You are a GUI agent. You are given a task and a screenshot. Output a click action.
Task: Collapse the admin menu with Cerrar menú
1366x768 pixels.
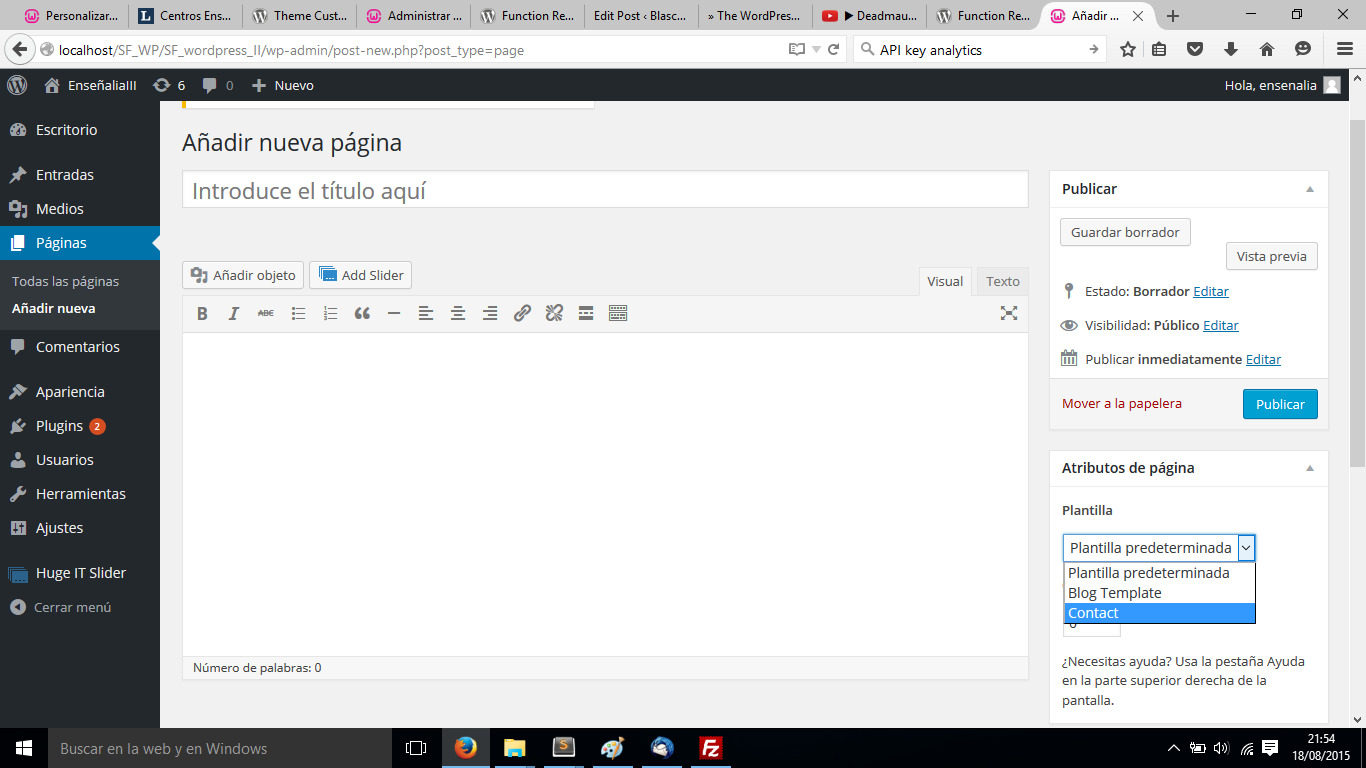tap(61, 607)
